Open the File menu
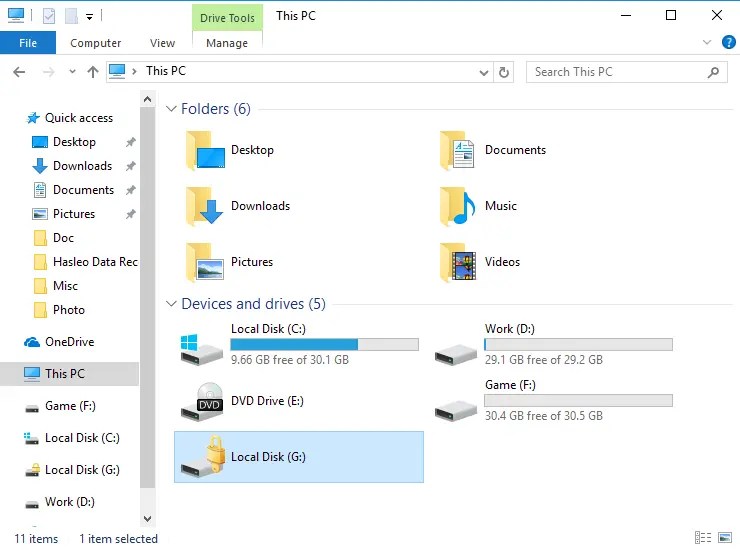 coord(28,43)
